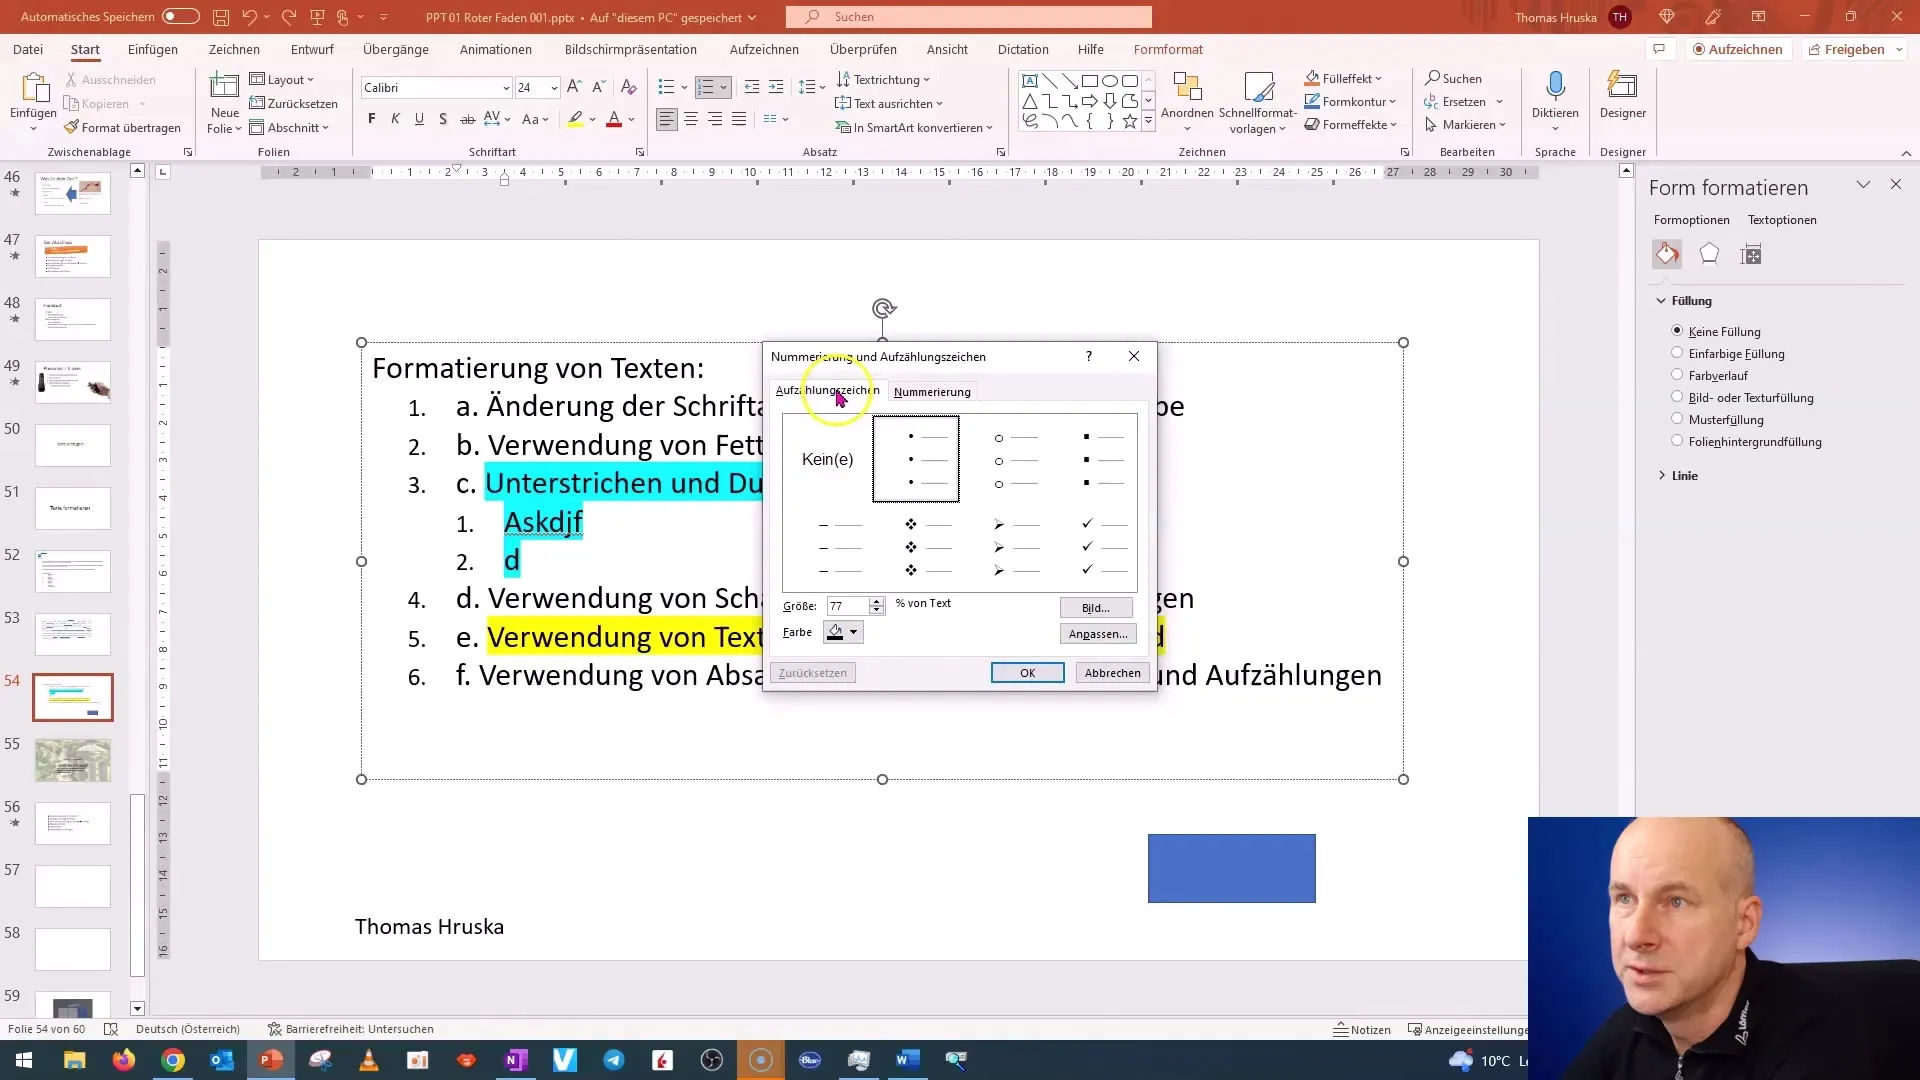Click the Anpassen... button in dialog
This screenshot has height=1080, width=1920.
[x=1097, y=634]
